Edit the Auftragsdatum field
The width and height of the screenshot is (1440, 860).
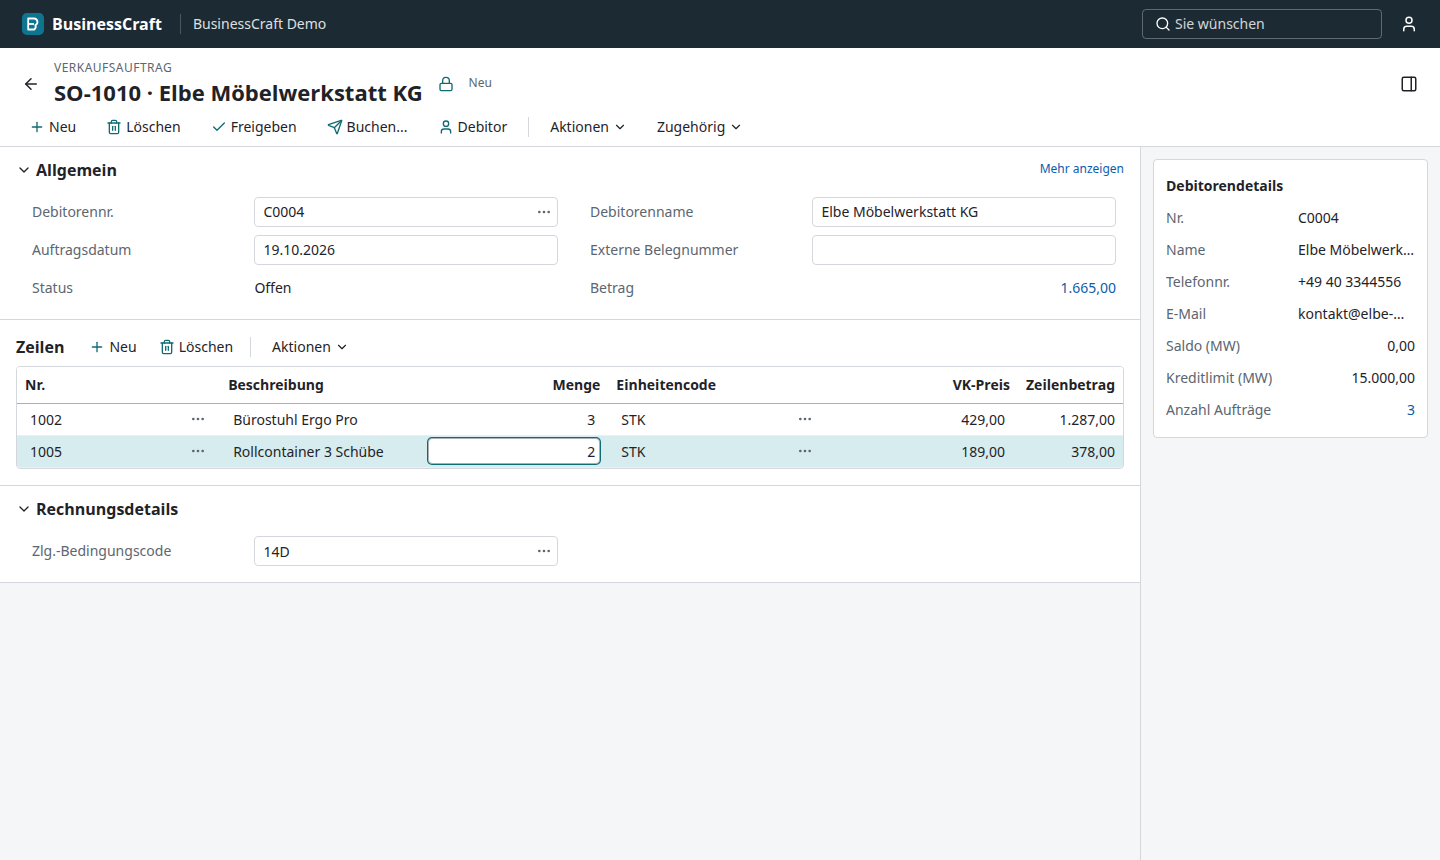coord(406,250)
